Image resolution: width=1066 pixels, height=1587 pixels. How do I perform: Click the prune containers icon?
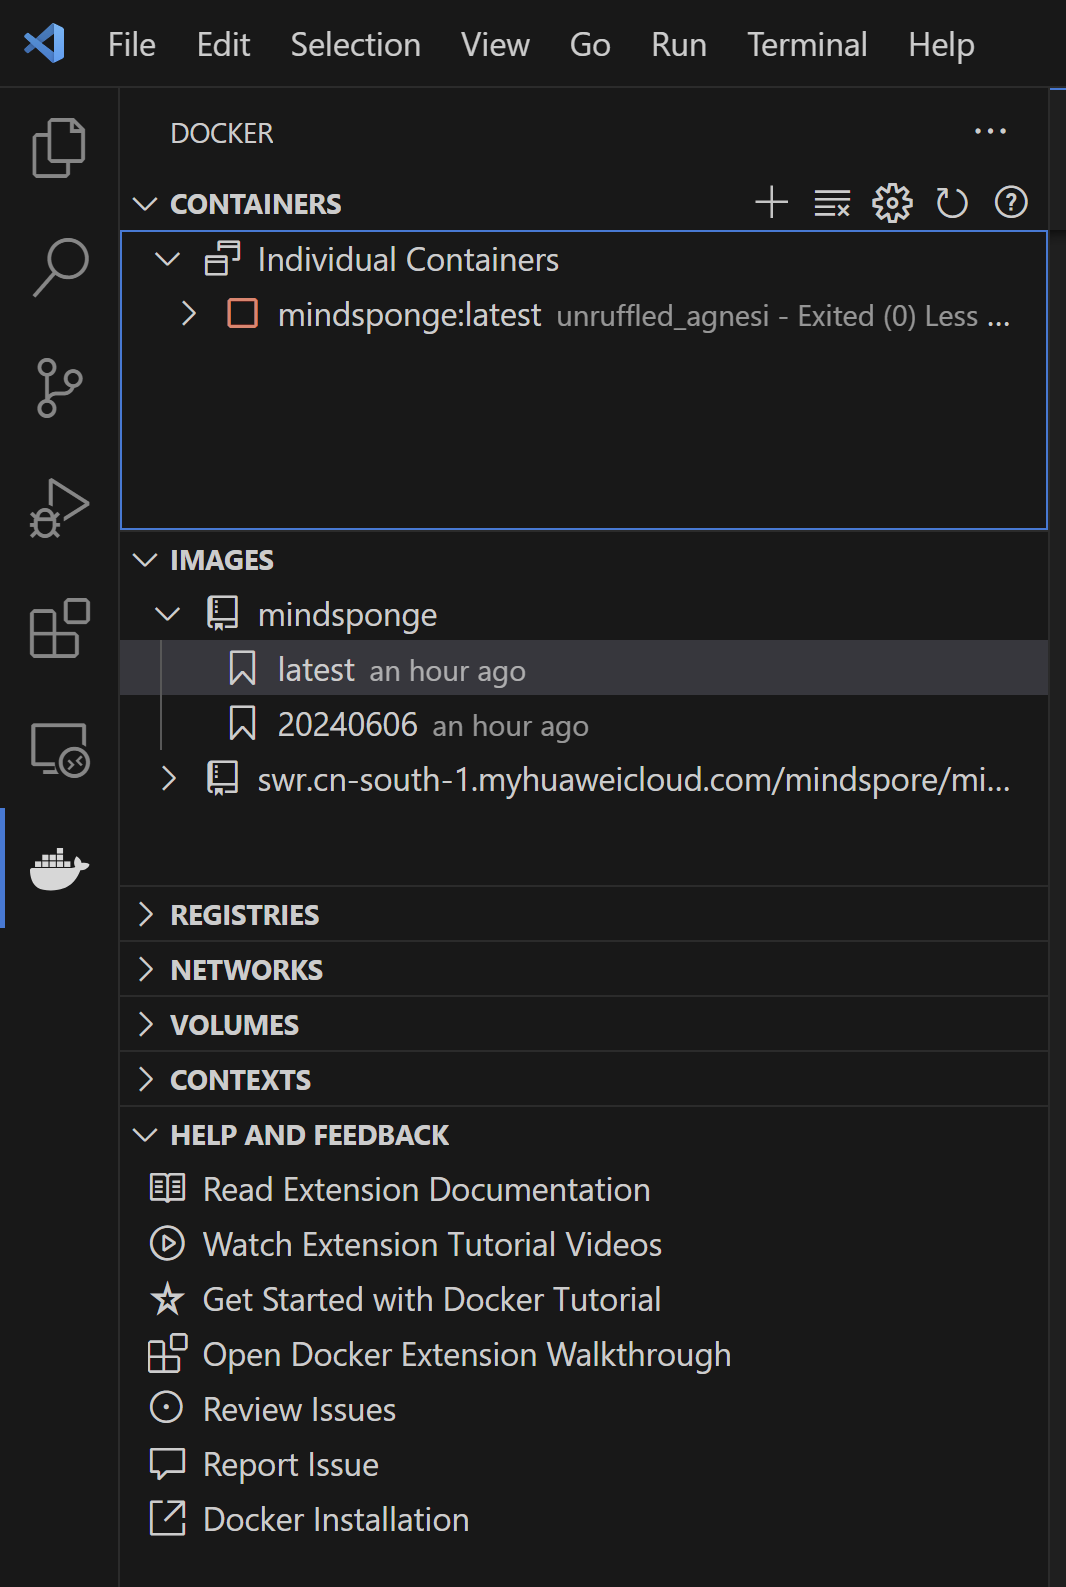831,203
